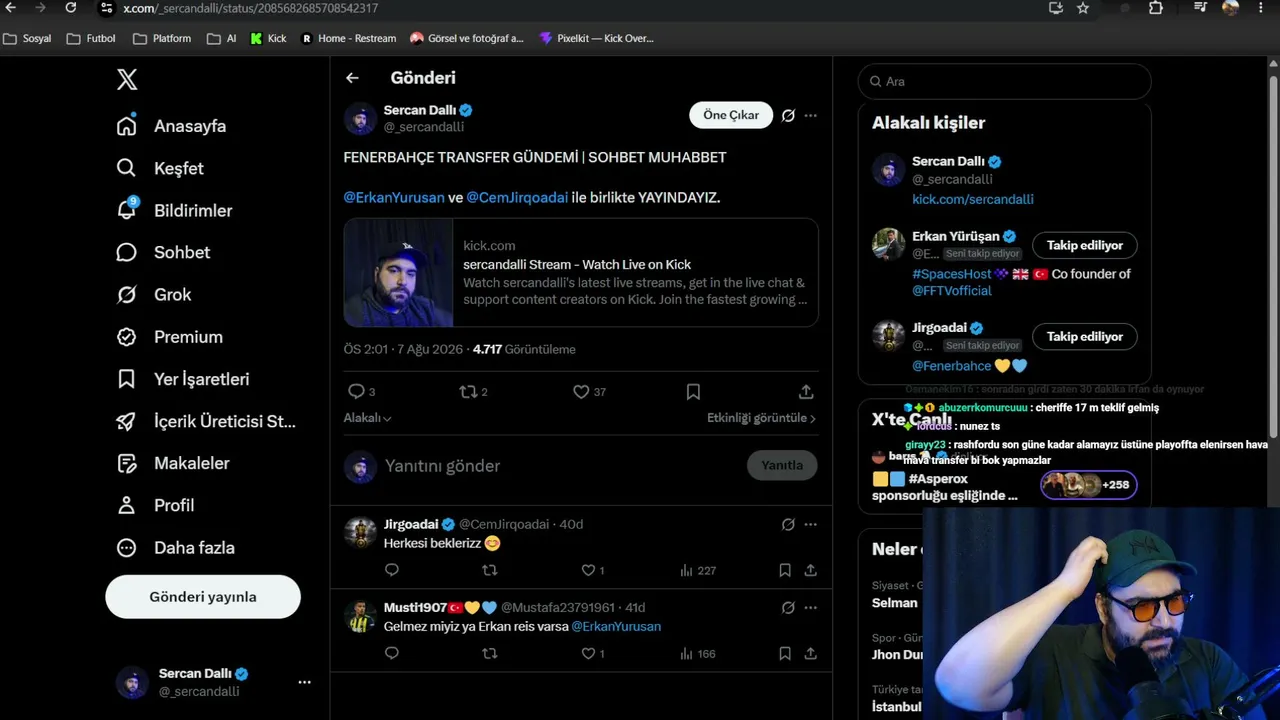Click Gönderi yayınla button
The width and height of the screenshot is (1280, 720).
pos(203,597)
